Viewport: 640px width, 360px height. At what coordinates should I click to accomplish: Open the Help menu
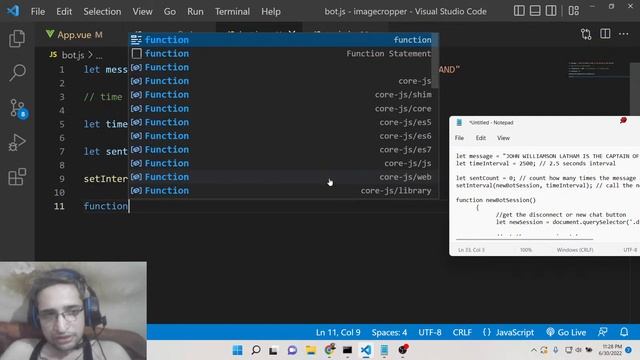coord(271,11)
